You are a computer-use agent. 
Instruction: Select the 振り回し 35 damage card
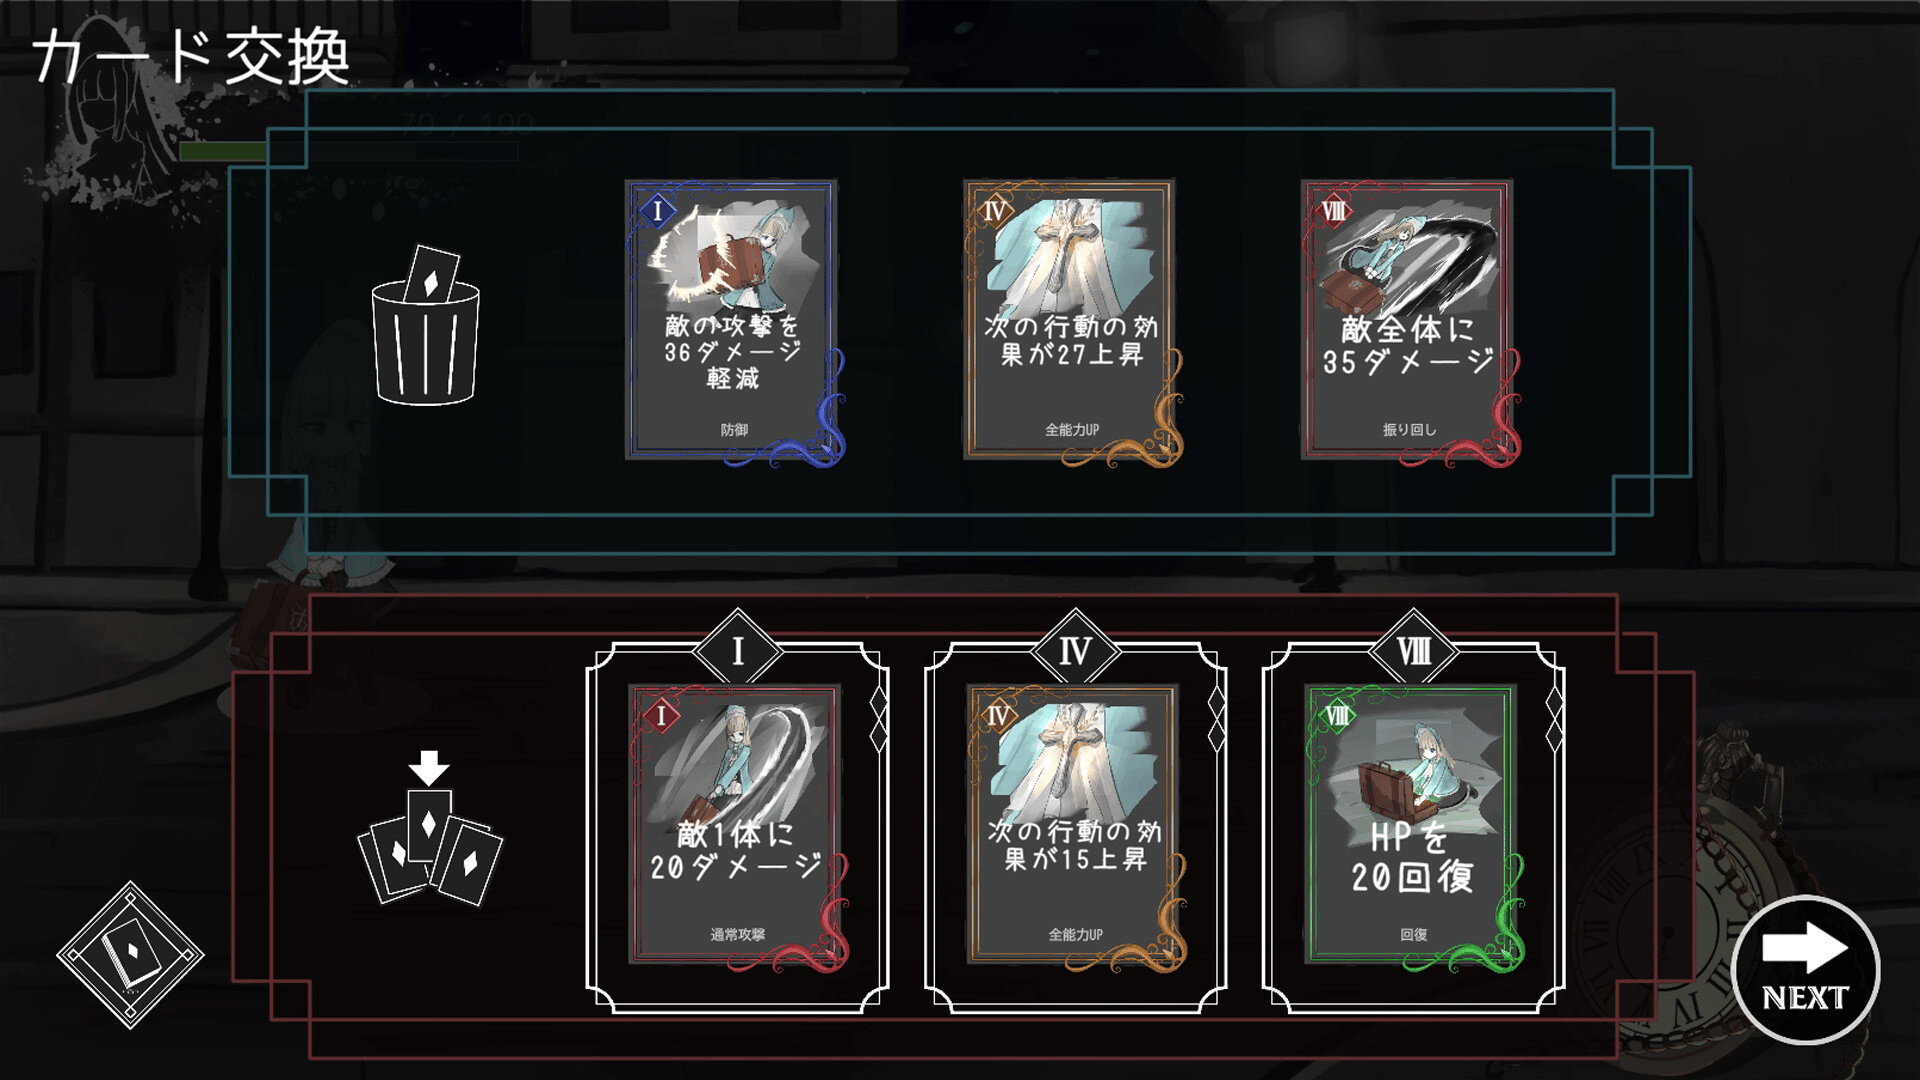[1410, 322]
